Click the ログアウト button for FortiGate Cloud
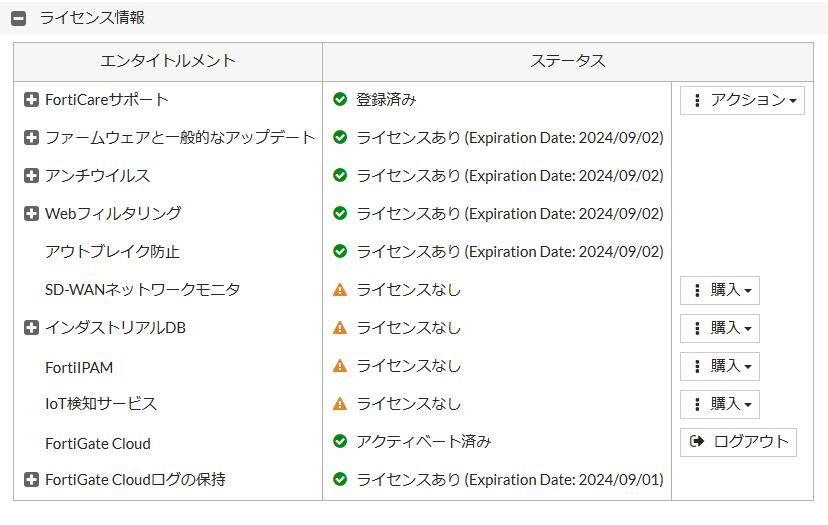The image size is (828, 525). [x=738, y=442]
